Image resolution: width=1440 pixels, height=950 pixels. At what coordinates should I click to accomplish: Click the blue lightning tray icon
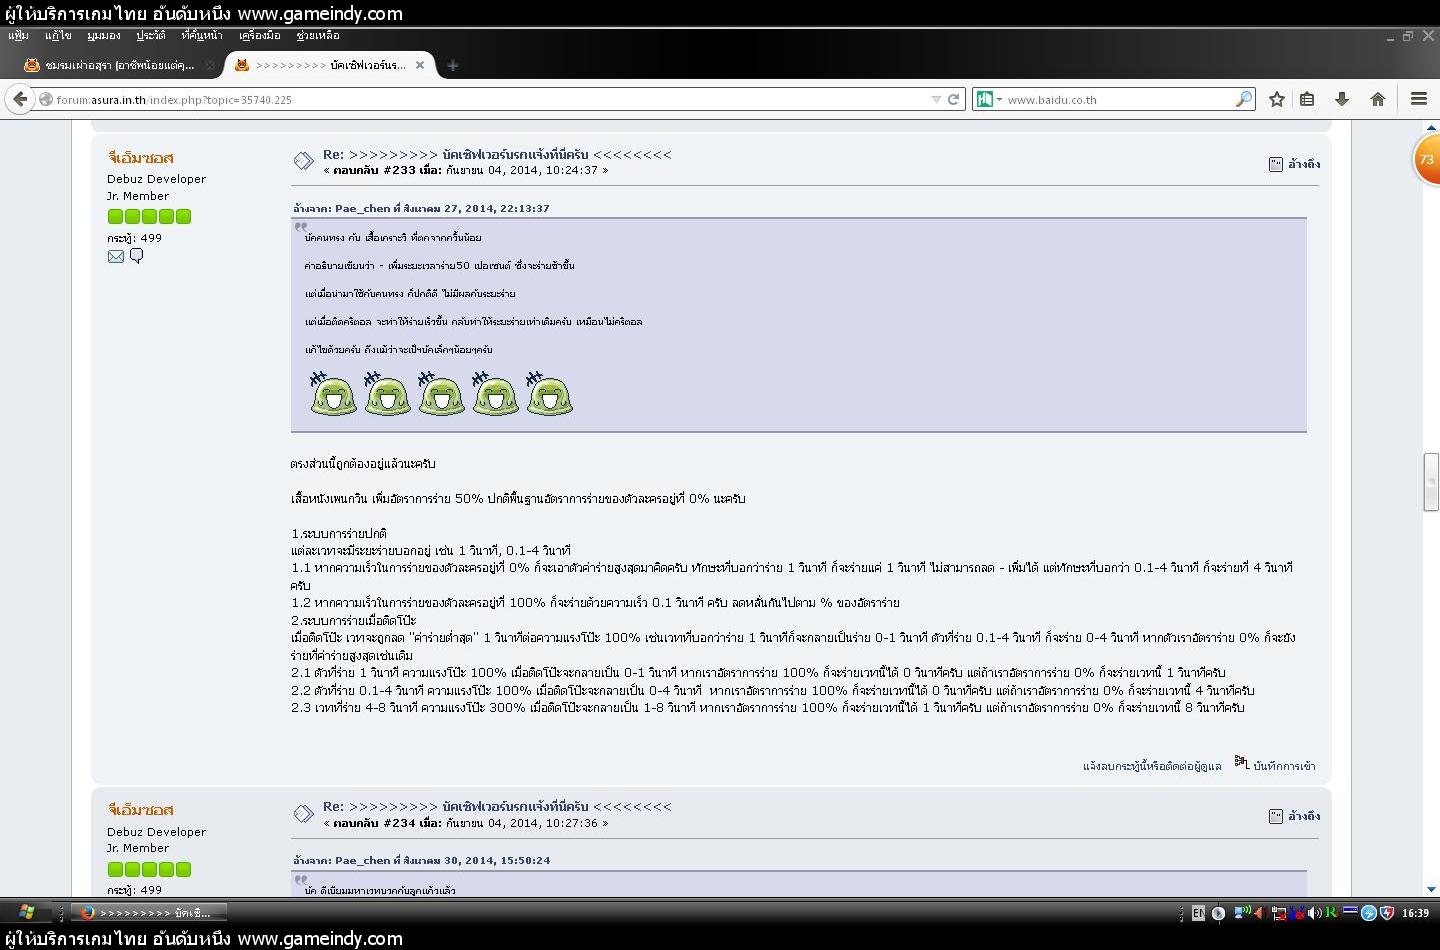tap(1369, 912)
